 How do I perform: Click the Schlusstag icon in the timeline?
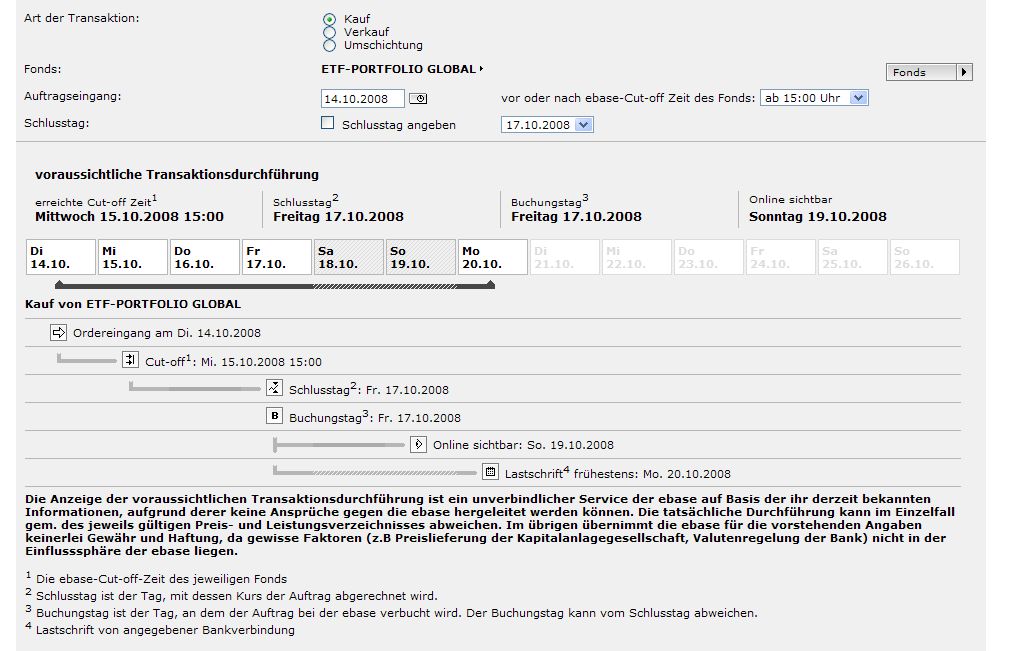point(274,388)
